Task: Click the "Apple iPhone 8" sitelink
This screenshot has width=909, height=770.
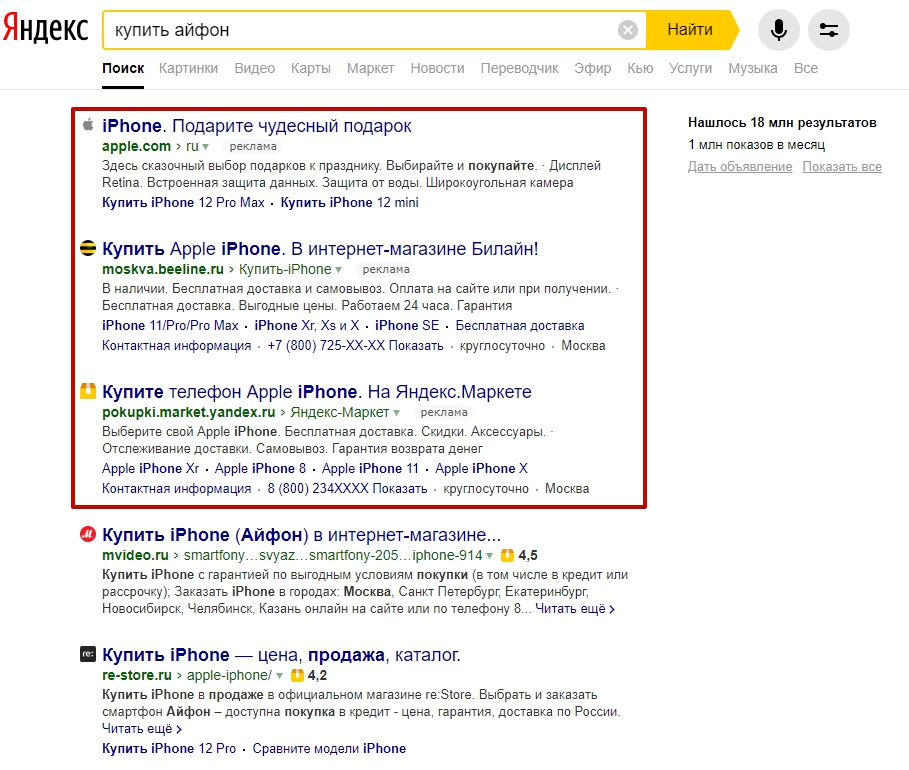Action: pos(260,468)
